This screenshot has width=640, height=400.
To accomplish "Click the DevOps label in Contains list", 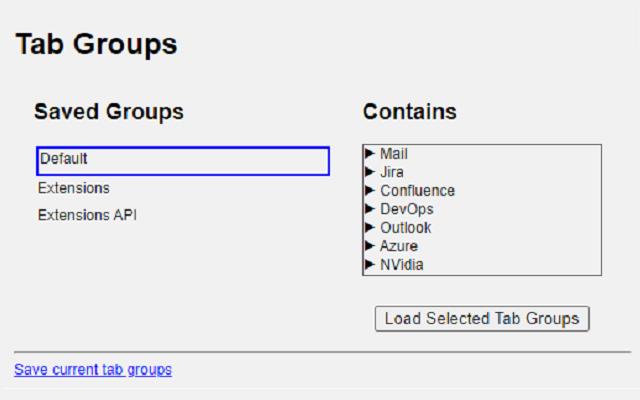I will tap(406, 209).
